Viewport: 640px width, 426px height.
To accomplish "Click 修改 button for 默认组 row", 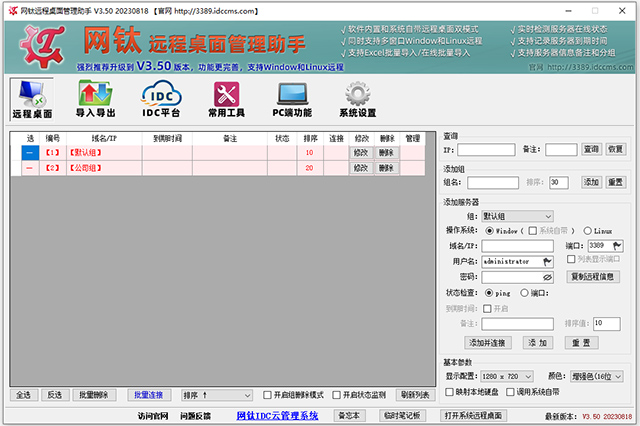I will click(x=361, y=153).
